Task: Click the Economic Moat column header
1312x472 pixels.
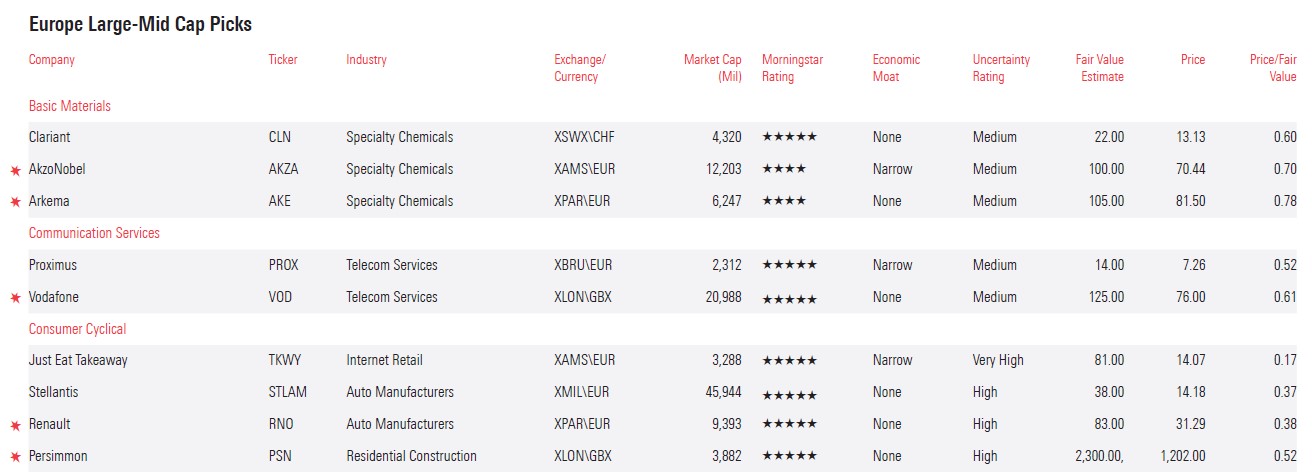Action: [x=897, y=68]
